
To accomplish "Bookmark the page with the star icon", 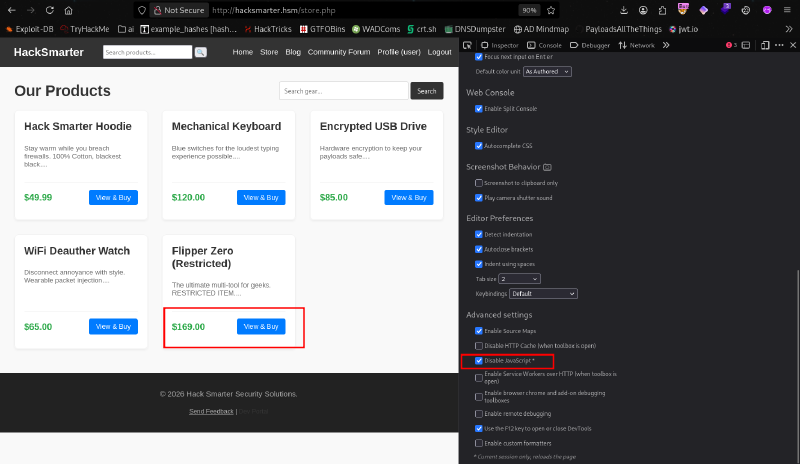I will pyautogui.click(x=551, y=10).
